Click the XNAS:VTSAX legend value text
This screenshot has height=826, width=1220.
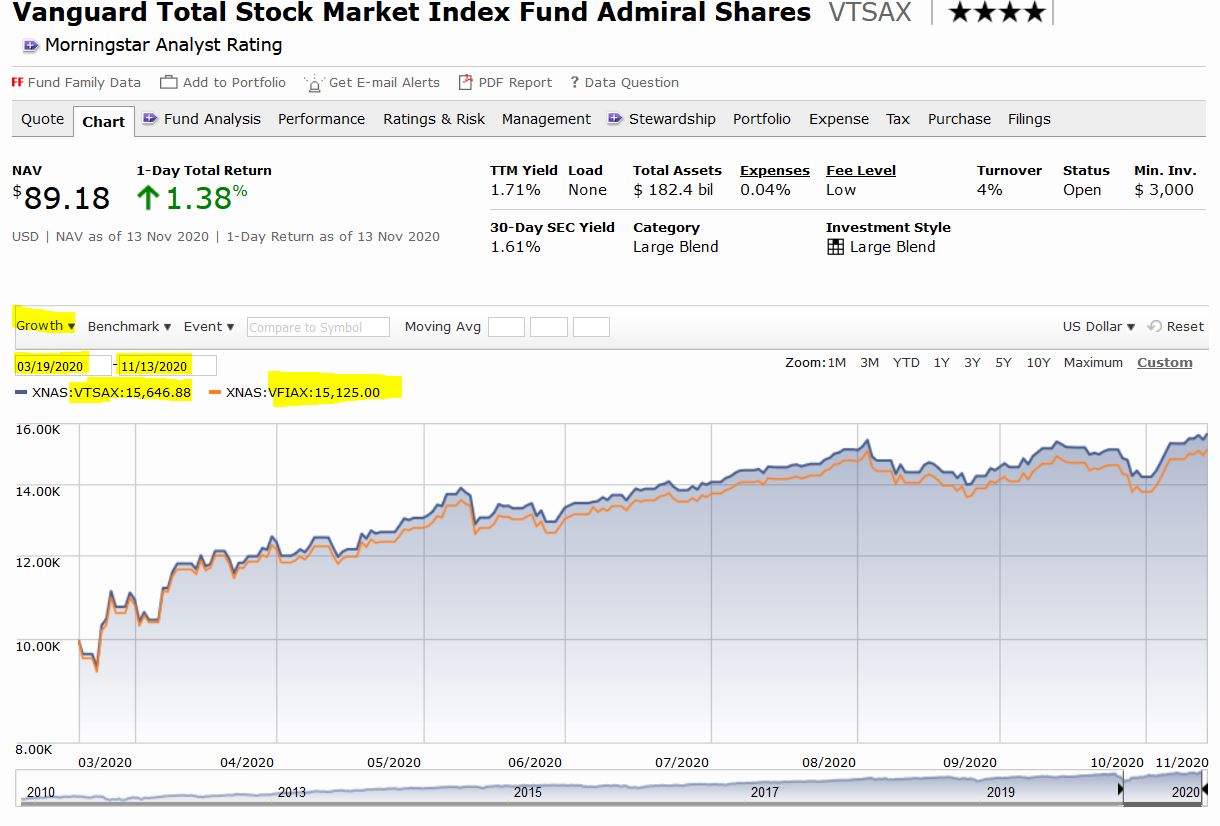coord(111,392)
